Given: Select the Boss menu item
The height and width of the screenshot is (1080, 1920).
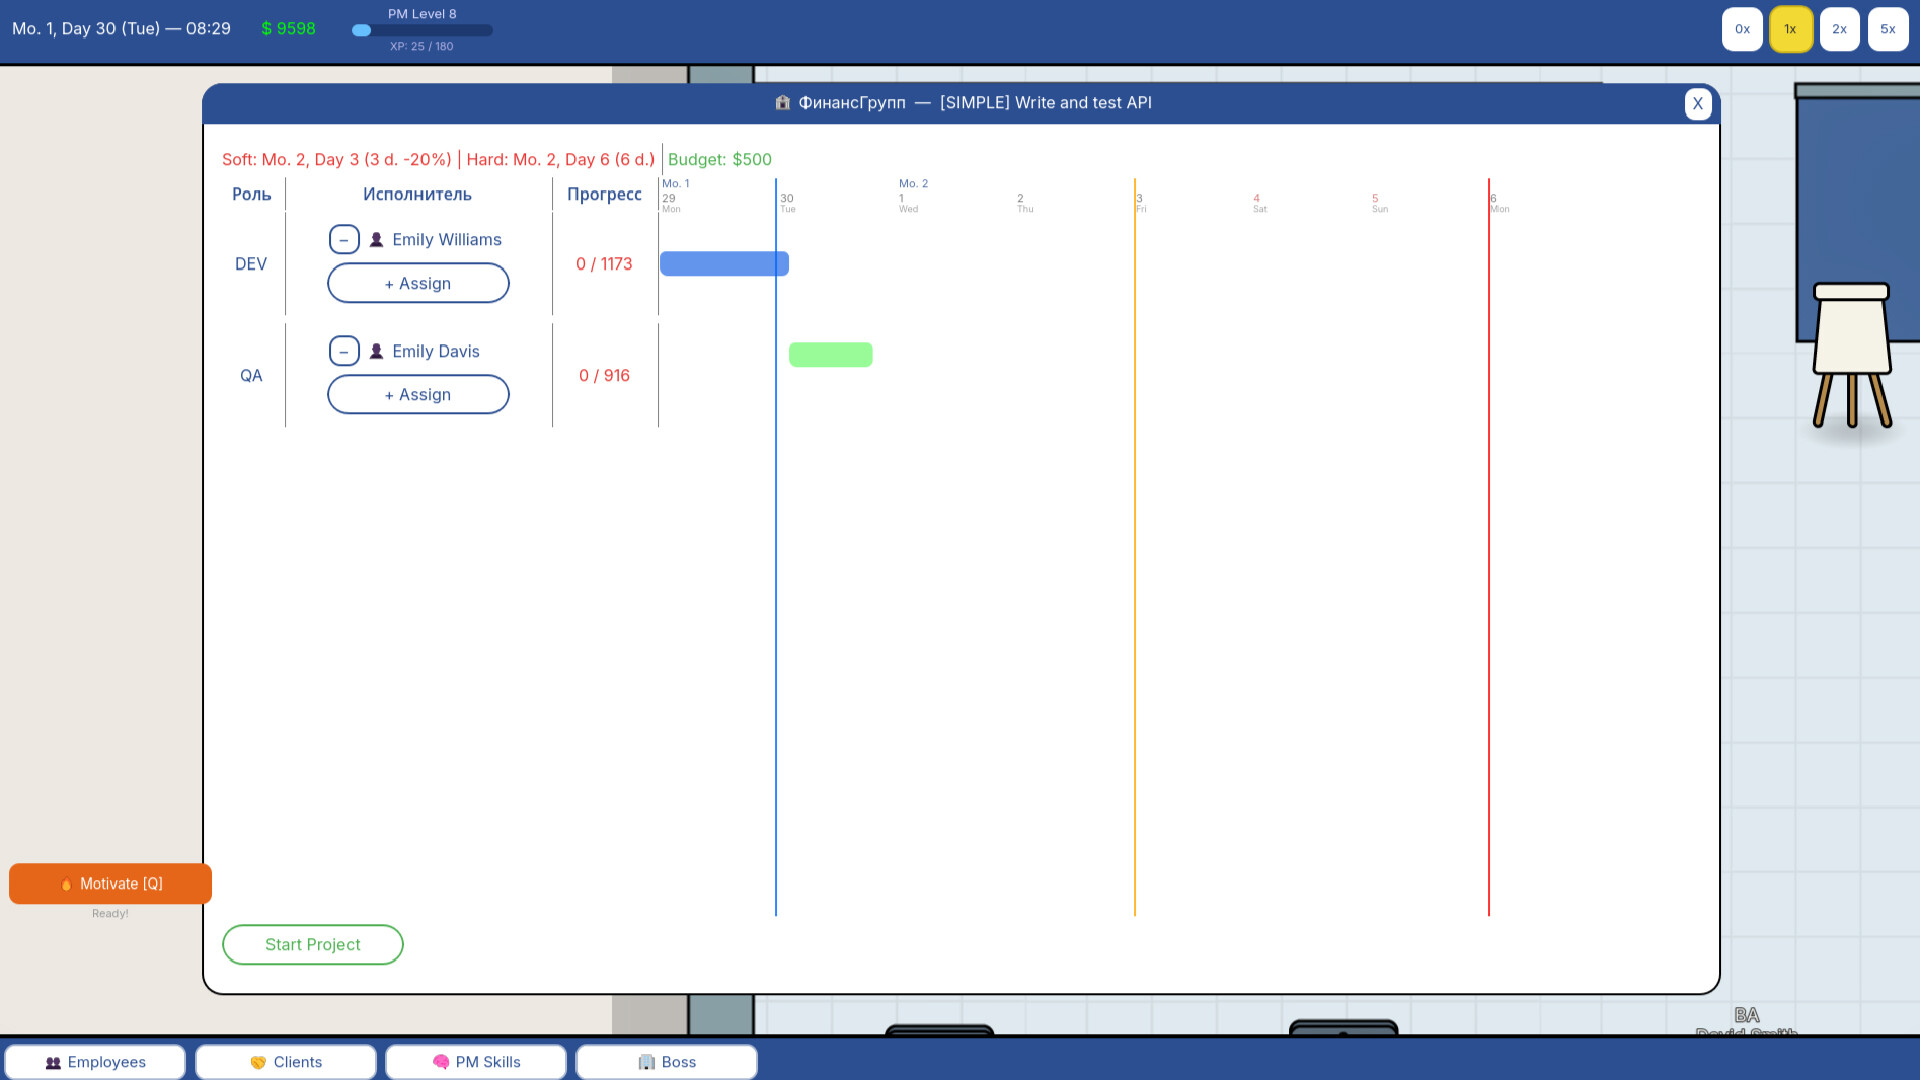Looking at the screenshot, I should [x=667, y=1062].
